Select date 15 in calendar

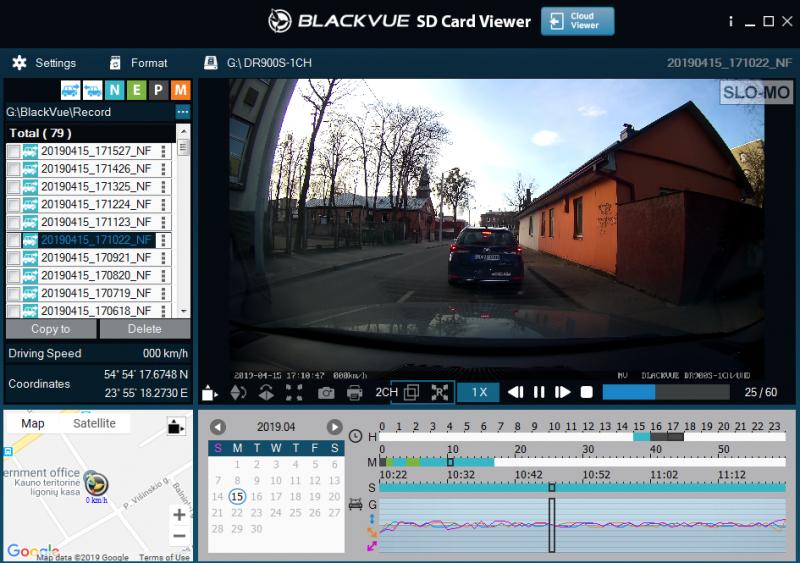[x=237, y=497]
